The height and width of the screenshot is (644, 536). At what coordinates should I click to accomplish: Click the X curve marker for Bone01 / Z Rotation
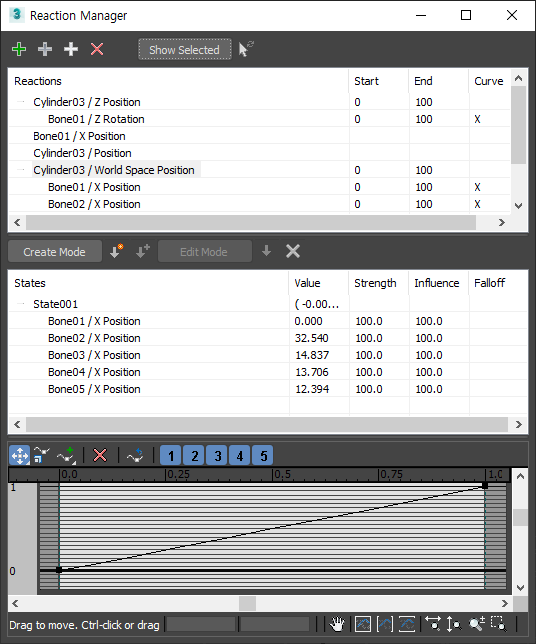(x=477, y=119)
